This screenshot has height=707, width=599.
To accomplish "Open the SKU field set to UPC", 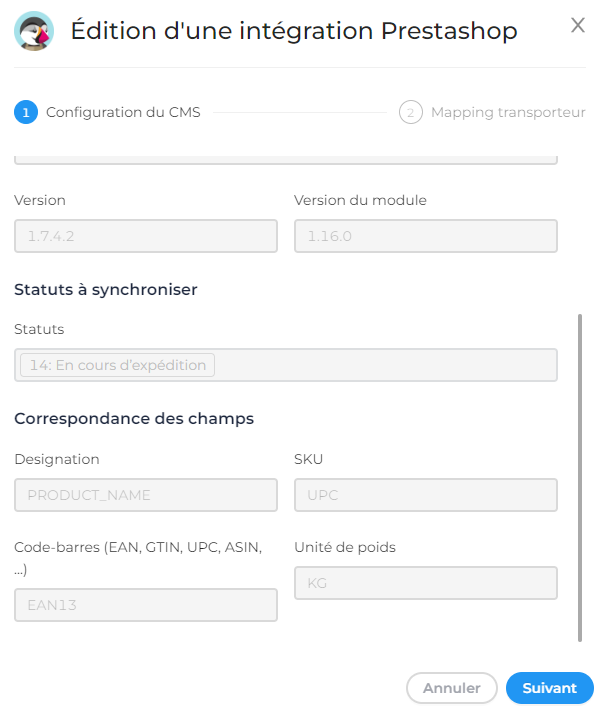I will point(426,495).
